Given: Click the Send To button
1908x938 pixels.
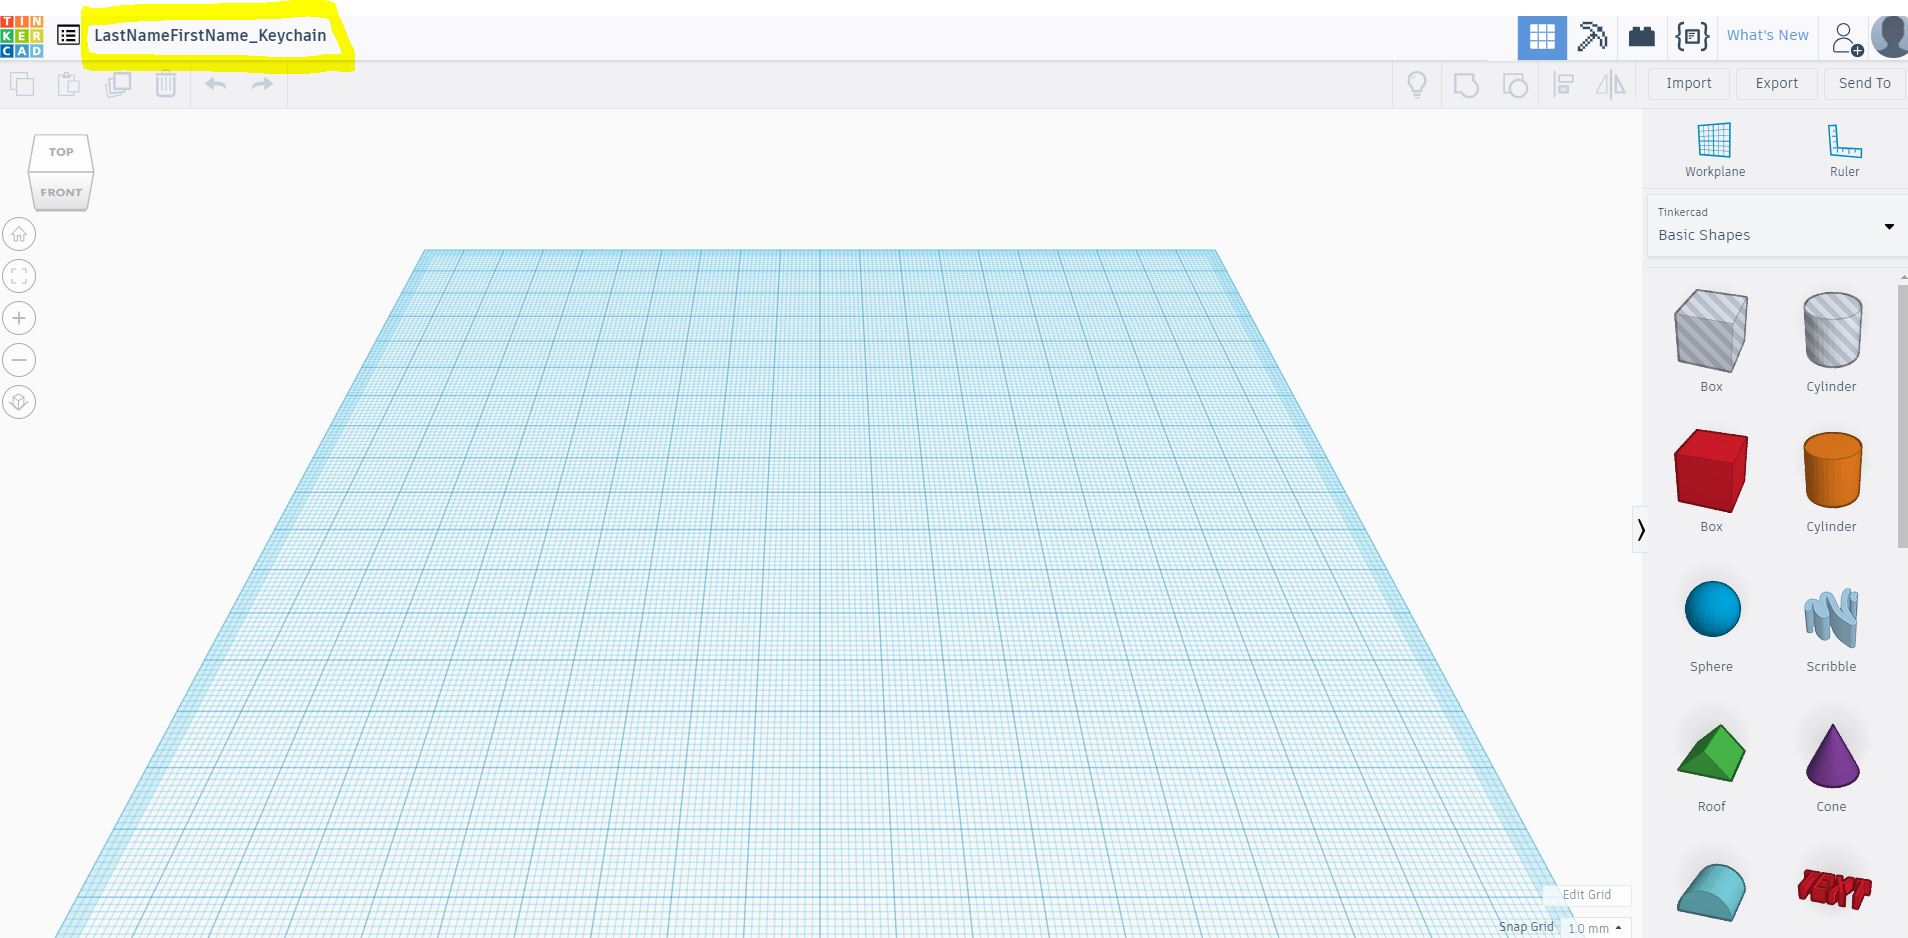Looking at the screenshot, I should pyautogui.click(x=1864, y=83).
